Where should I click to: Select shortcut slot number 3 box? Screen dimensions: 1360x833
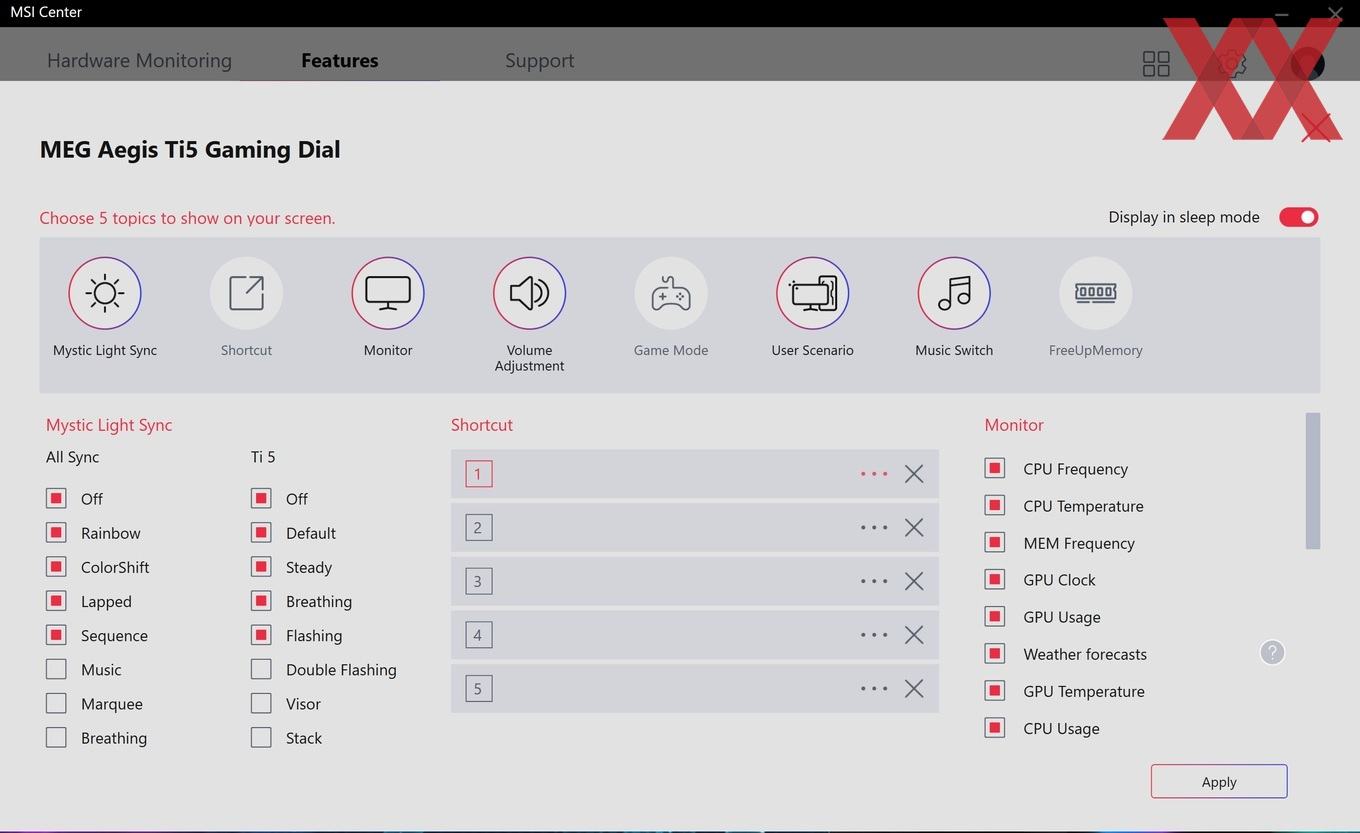coord(478,581)
